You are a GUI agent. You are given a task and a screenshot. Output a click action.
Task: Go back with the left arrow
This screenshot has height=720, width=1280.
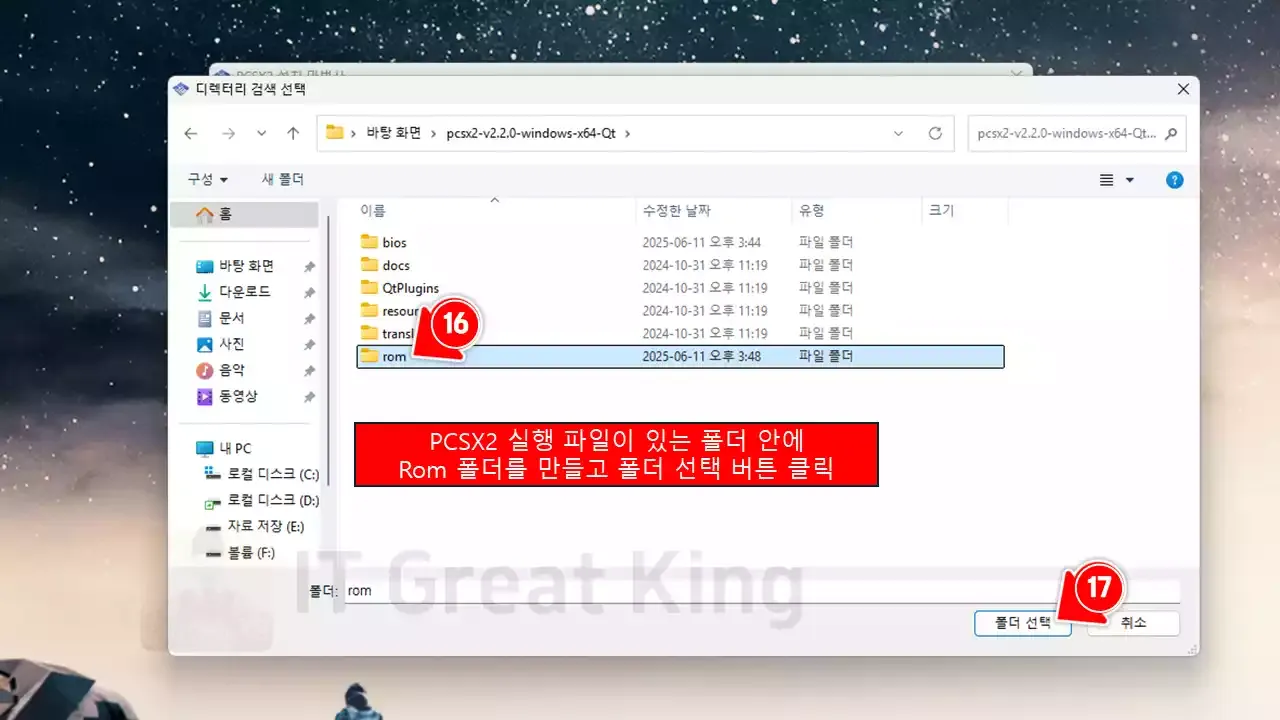point(191,133)
